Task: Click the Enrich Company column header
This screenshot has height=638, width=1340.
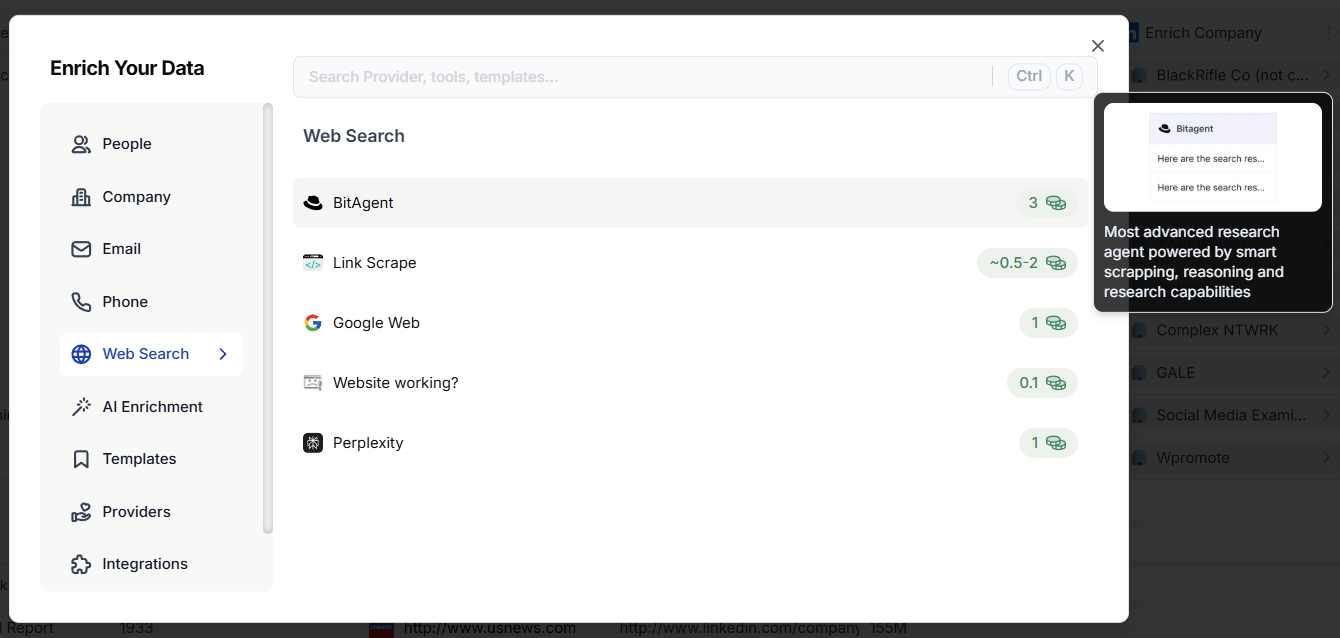Action: tap(1203, 33)
